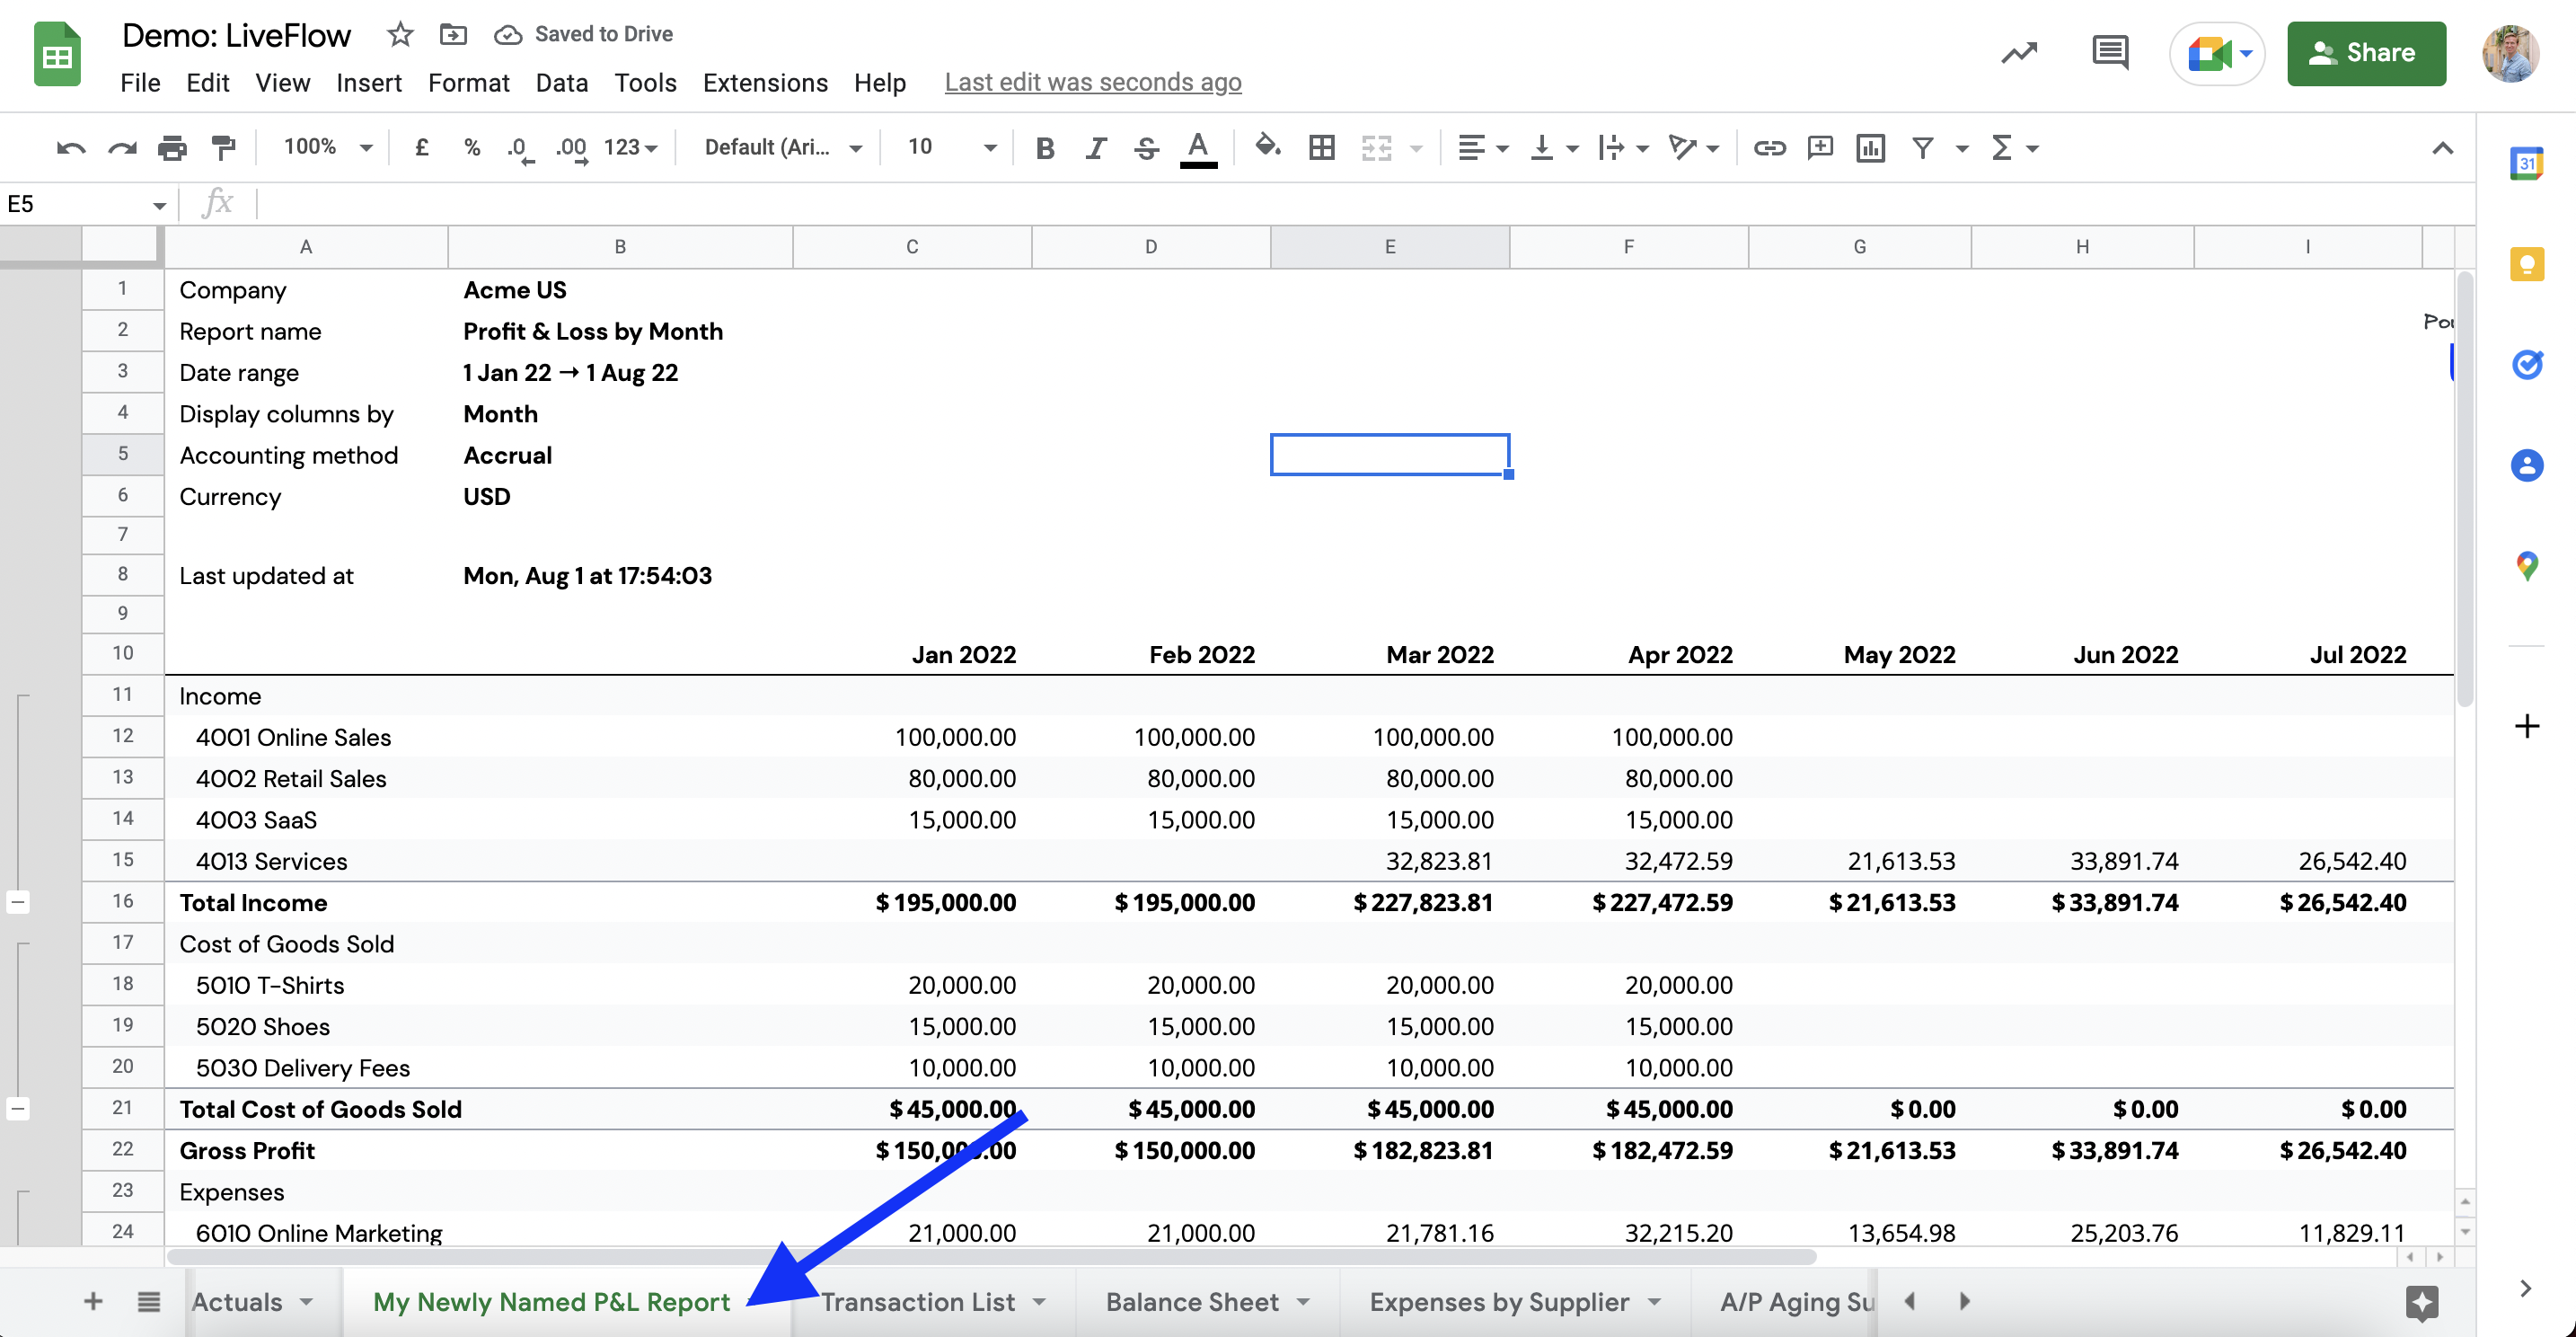Click the merge cells icon
Viewport: 2576px width, 1337px height.
tap(1376, 148)
